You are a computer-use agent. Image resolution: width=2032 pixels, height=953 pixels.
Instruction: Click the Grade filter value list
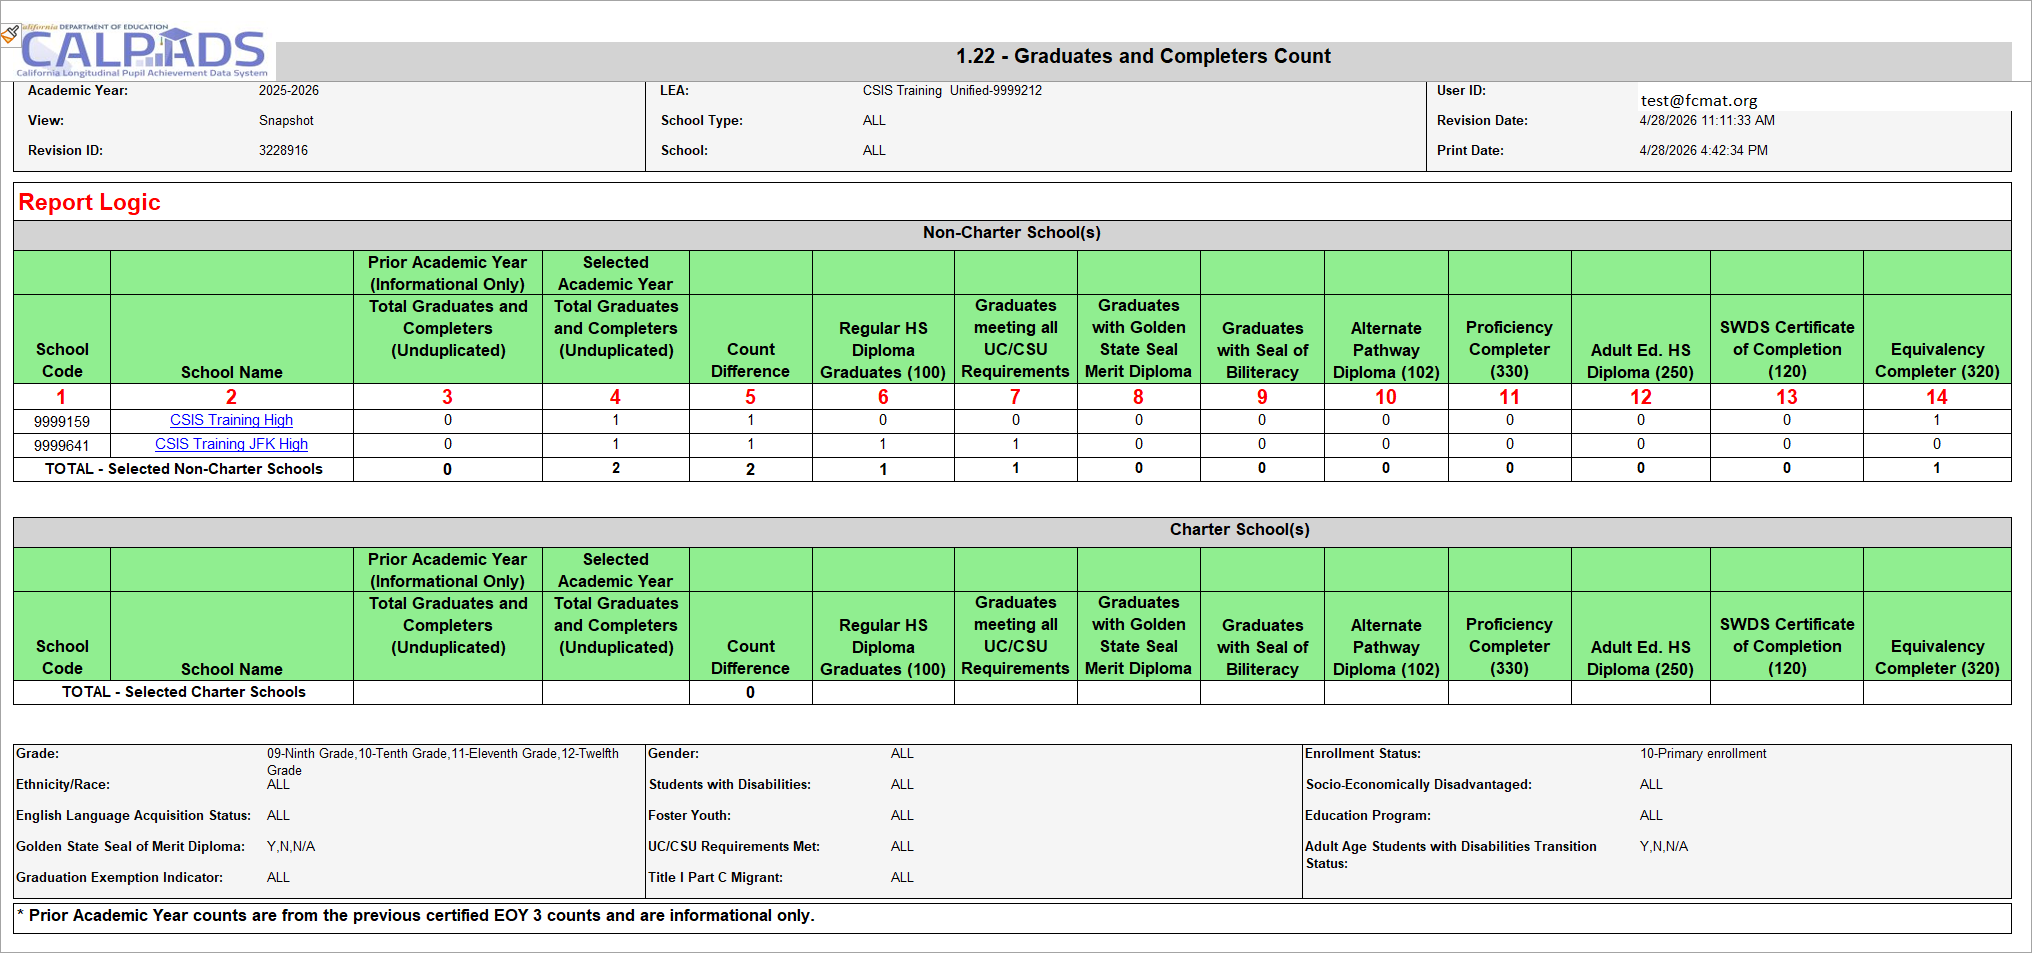pyautogui.click(x=443, y=761)
